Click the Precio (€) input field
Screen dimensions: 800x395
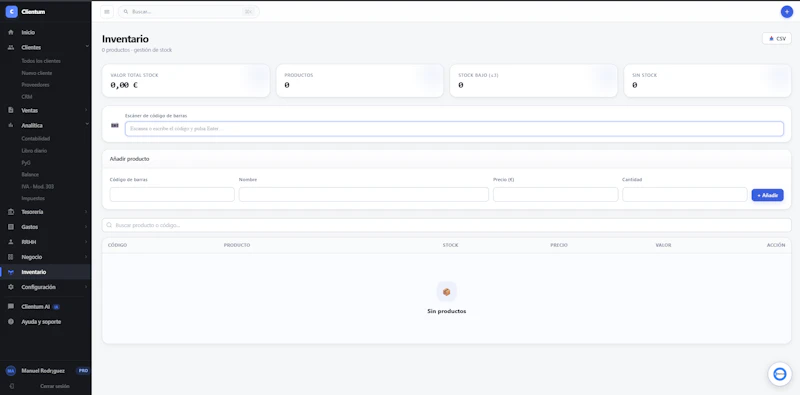click(556, 194)
